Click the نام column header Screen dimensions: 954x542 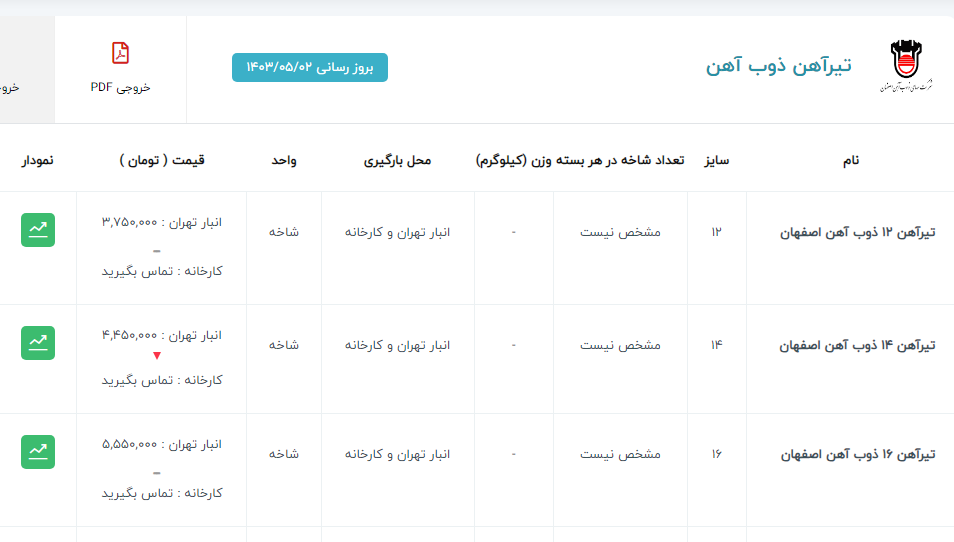click(x=851, y=160)
